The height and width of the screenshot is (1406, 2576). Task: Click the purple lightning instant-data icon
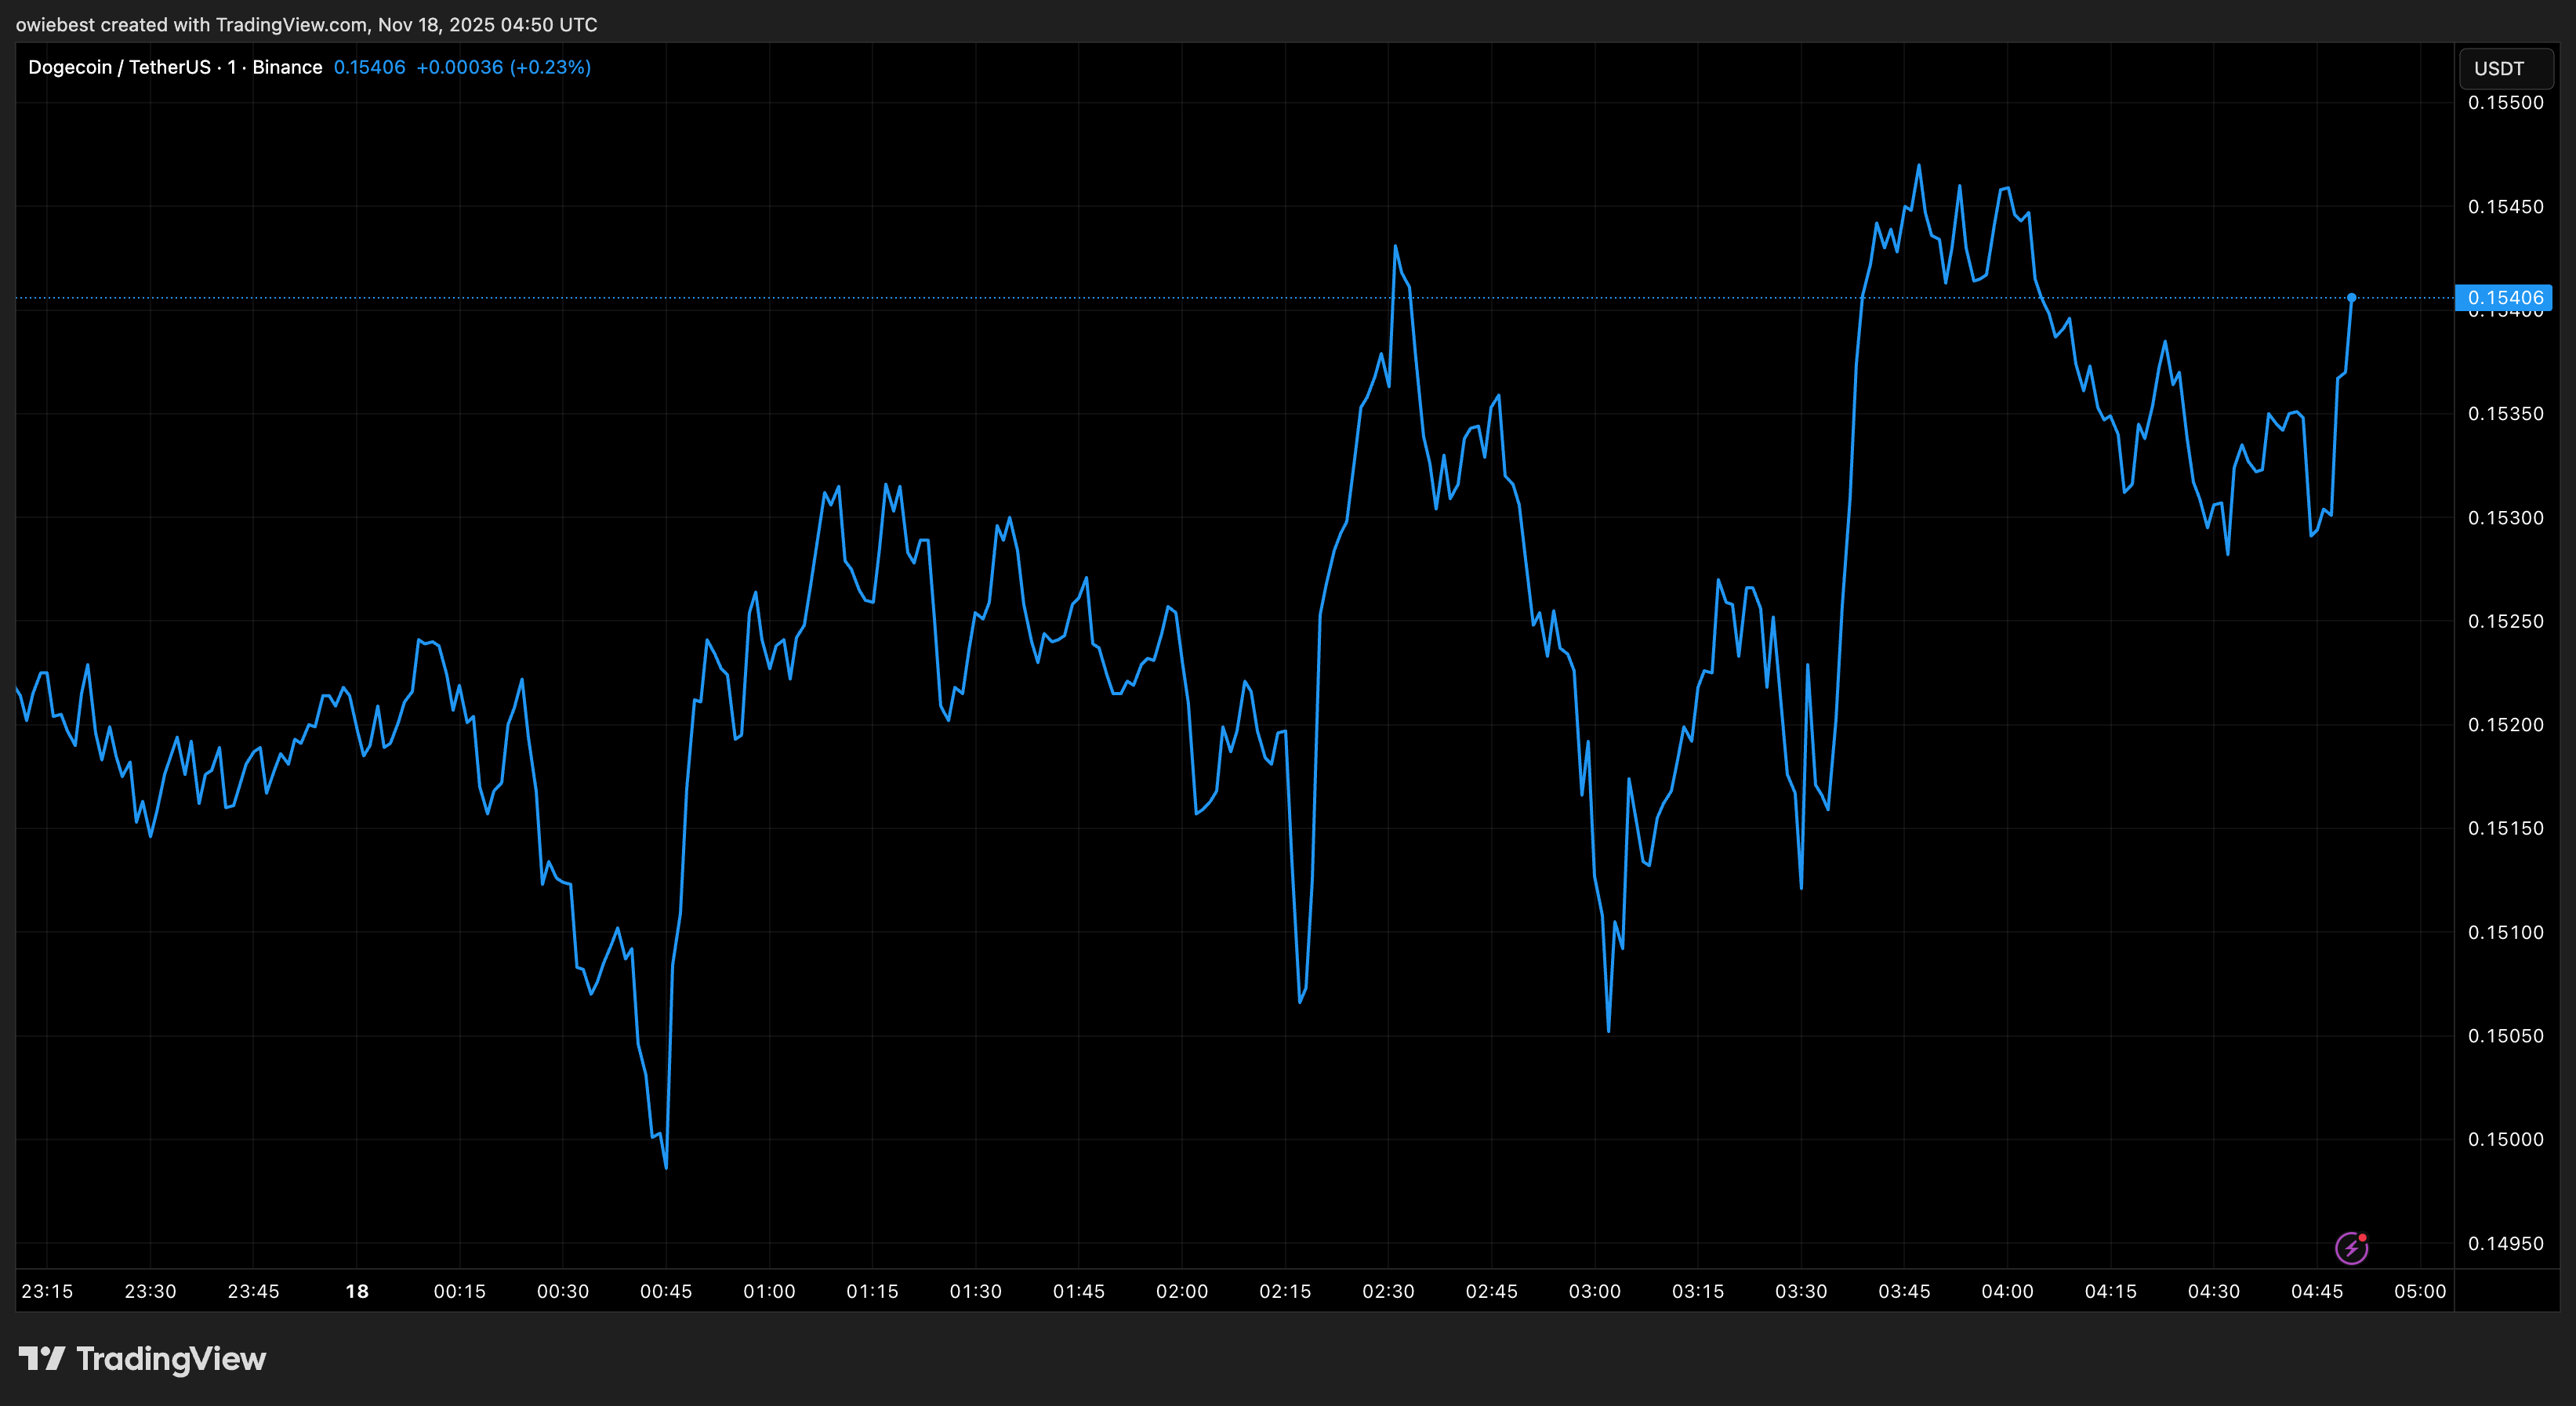(2353, 1246)
